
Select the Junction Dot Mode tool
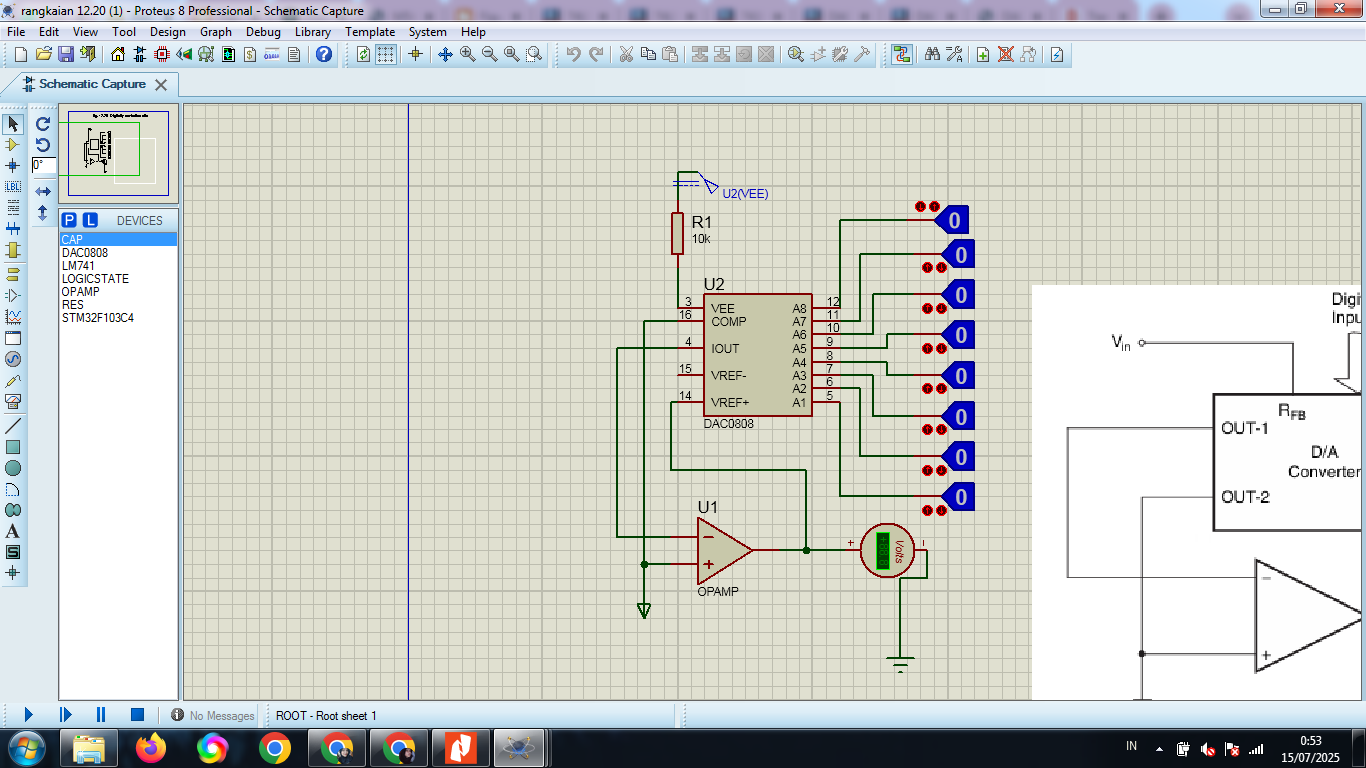[x=13, y=166]
